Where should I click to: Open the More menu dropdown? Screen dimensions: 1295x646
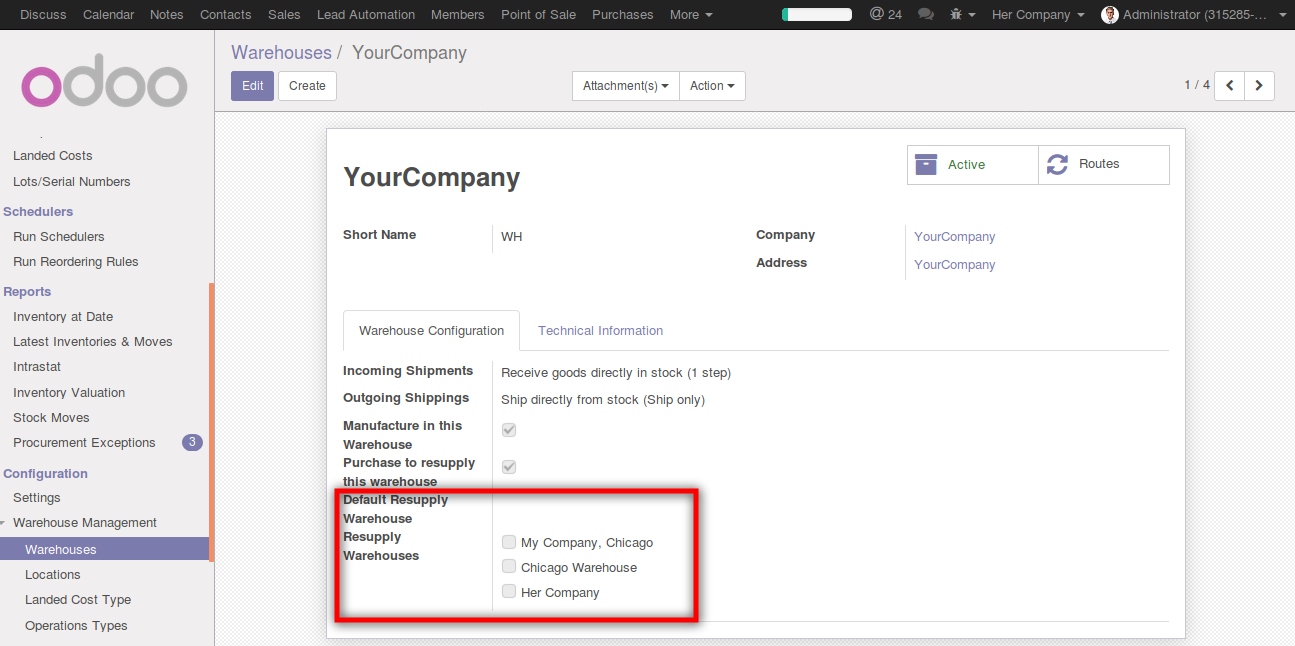(691, 15)
